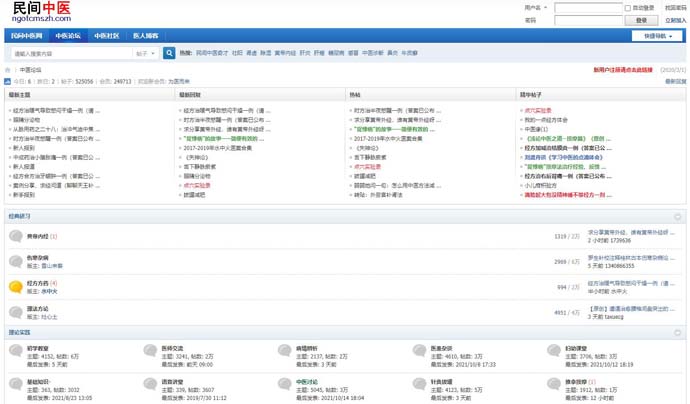The image size is (690, 404).
Task: Click the 温法方论 forum bubble icon
Action: click(x=15, y=312)
